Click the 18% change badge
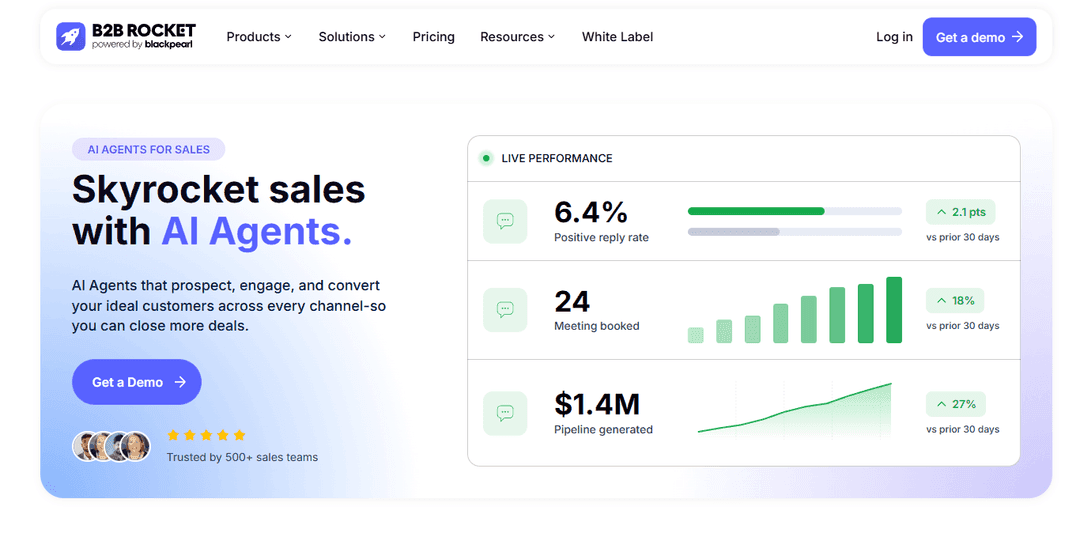The image size is (1080, 537). tap(955, 301)
